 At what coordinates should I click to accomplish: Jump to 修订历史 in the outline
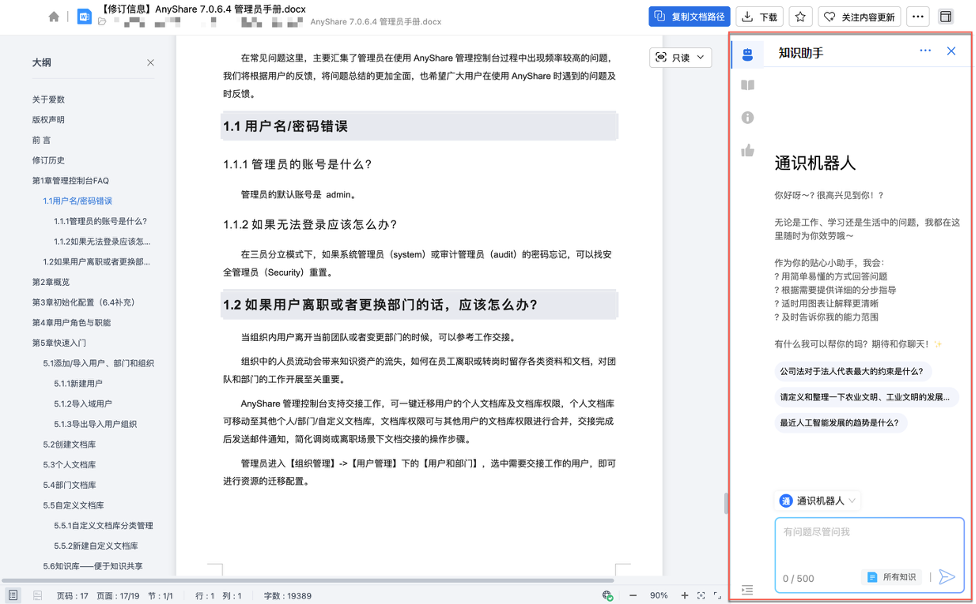[x=49, y=160]
